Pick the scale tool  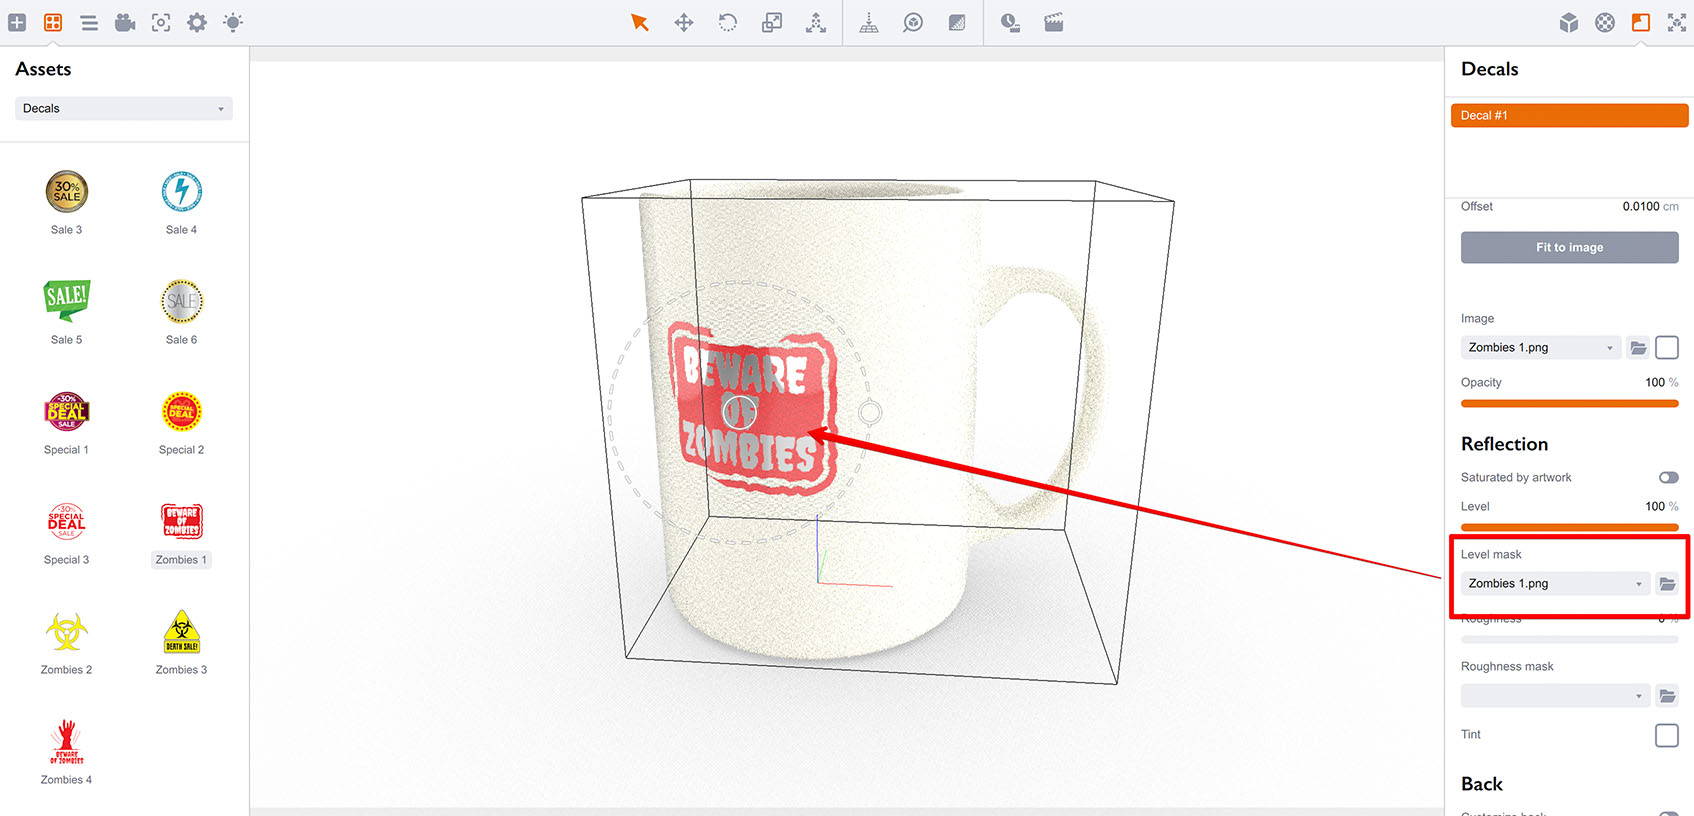pos(772,22)
